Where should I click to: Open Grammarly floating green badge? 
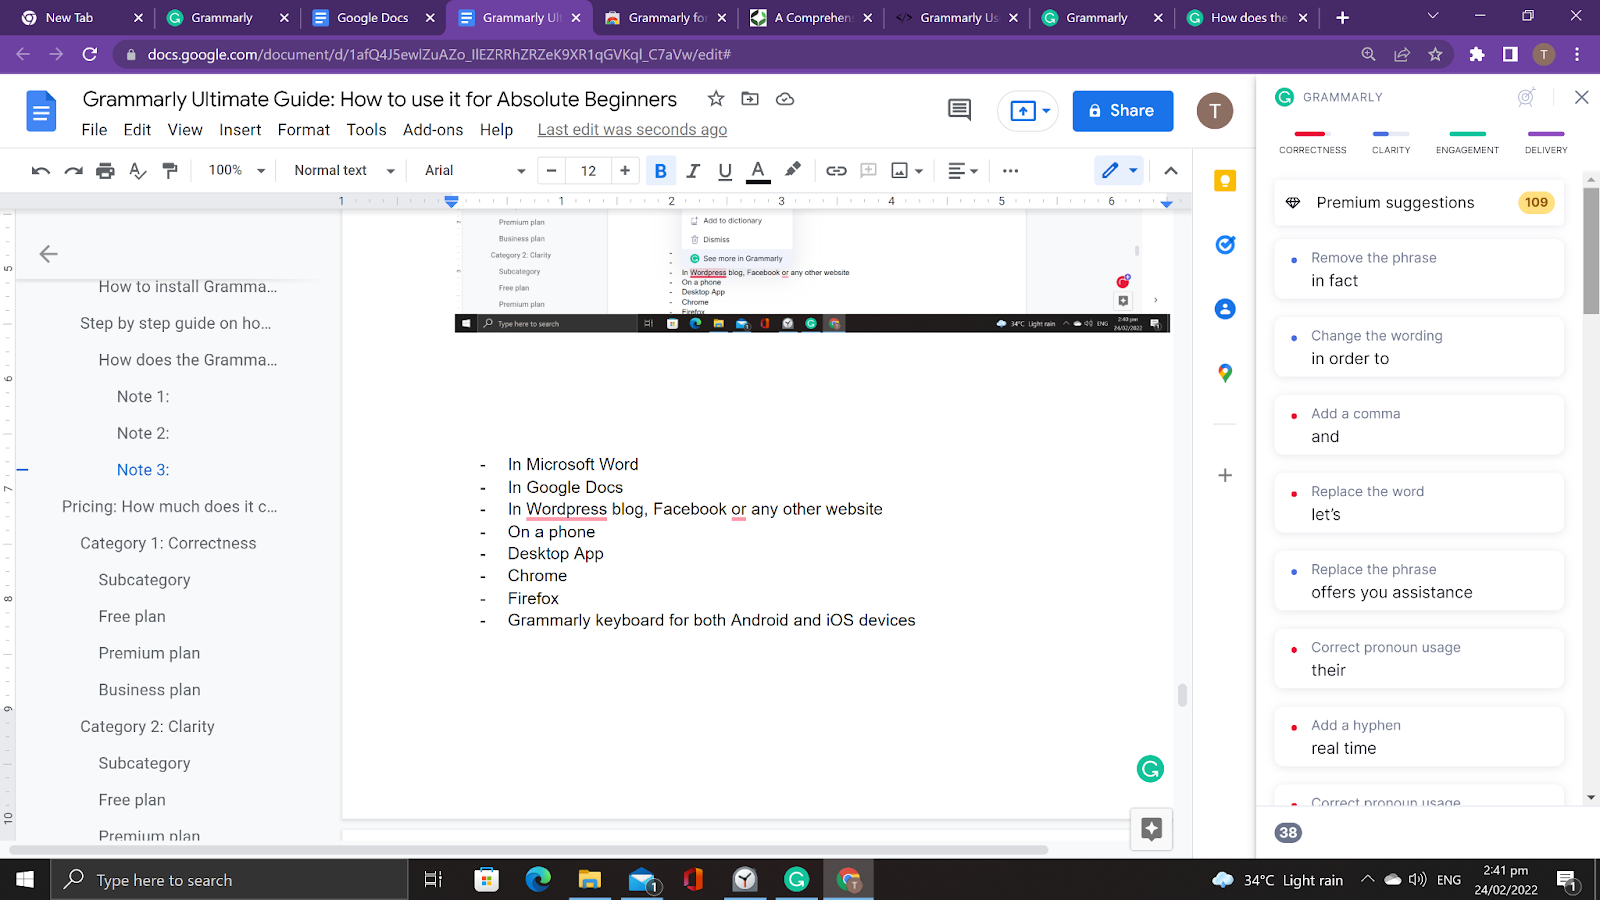pos(1150,769)
